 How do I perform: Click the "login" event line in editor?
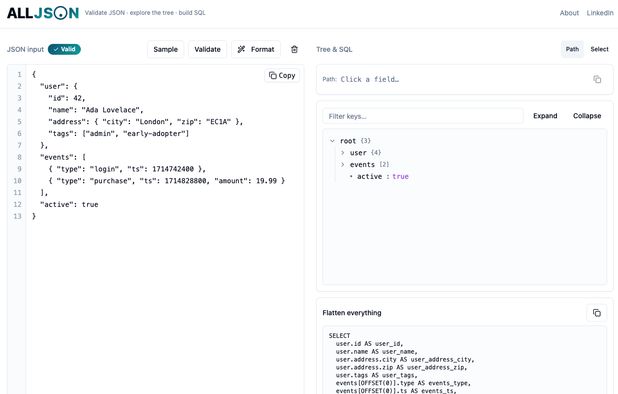127,169
